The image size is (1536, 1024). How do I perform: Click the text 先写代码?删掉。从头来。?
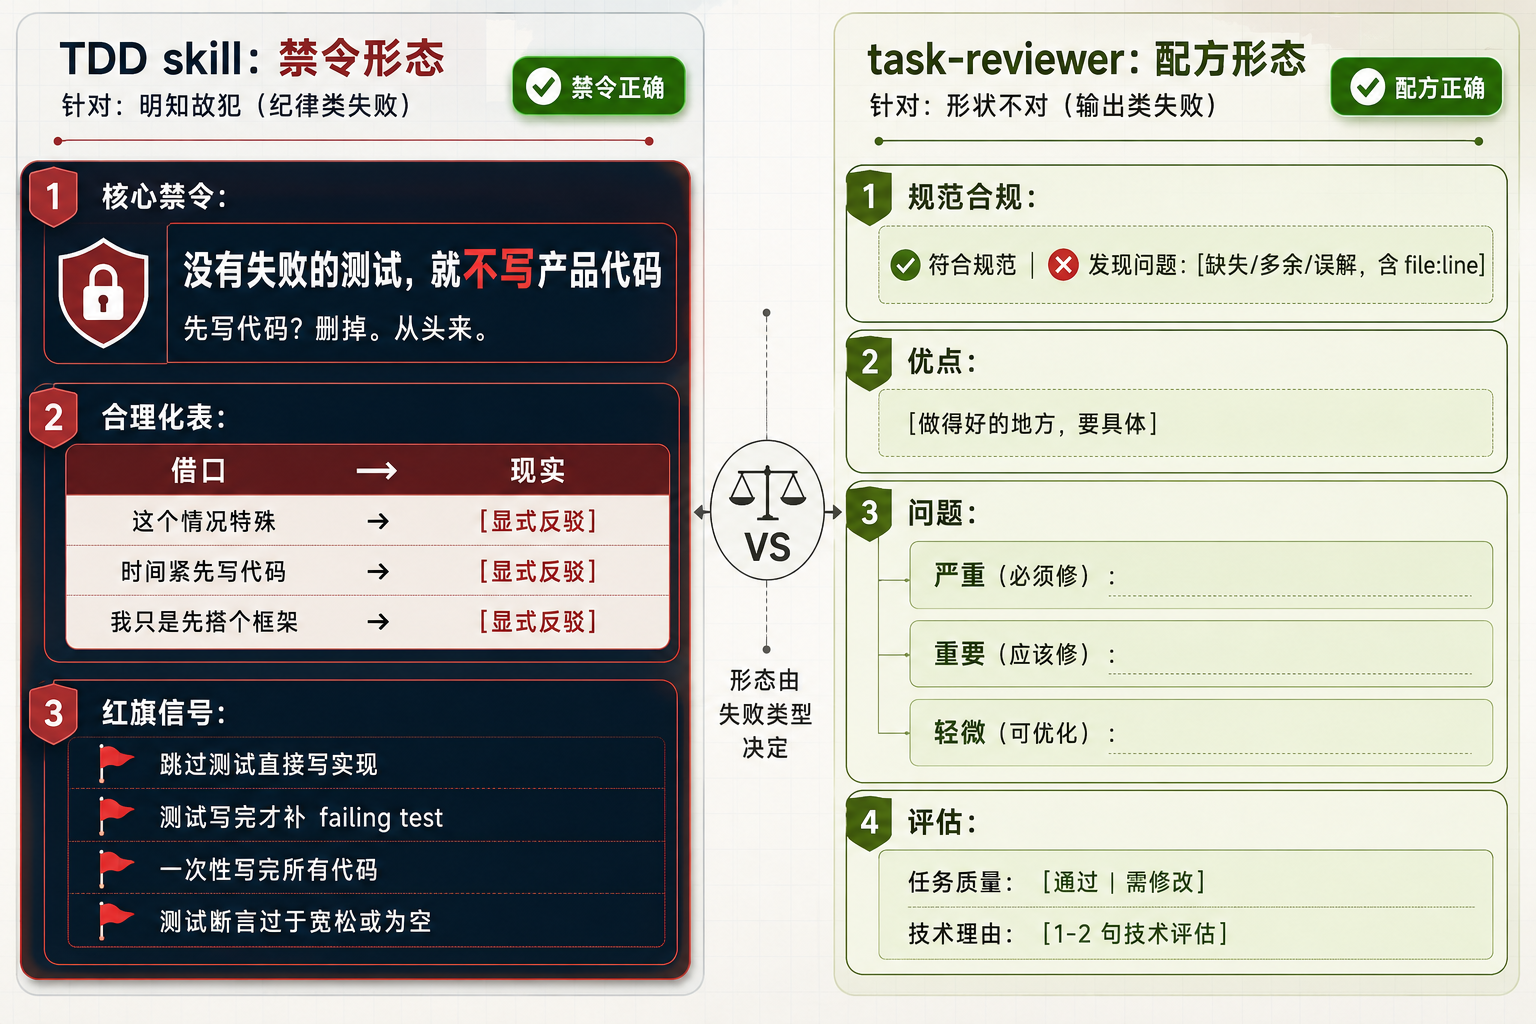pos(337,328)
